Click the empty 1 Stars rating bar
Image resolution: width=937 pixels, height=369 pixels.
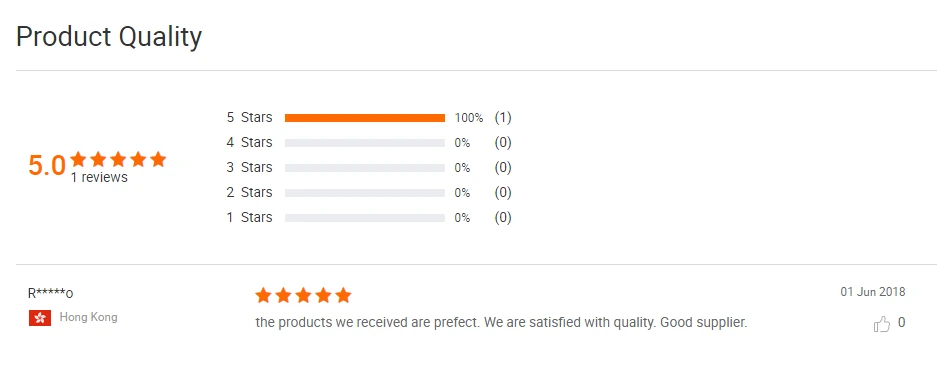[x=365, y=218]
